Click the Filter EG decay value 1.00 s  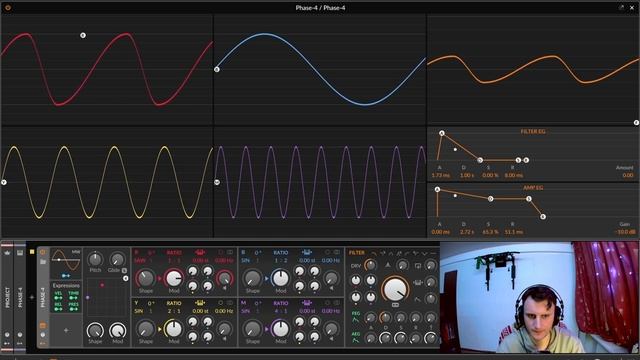point(467,175)
